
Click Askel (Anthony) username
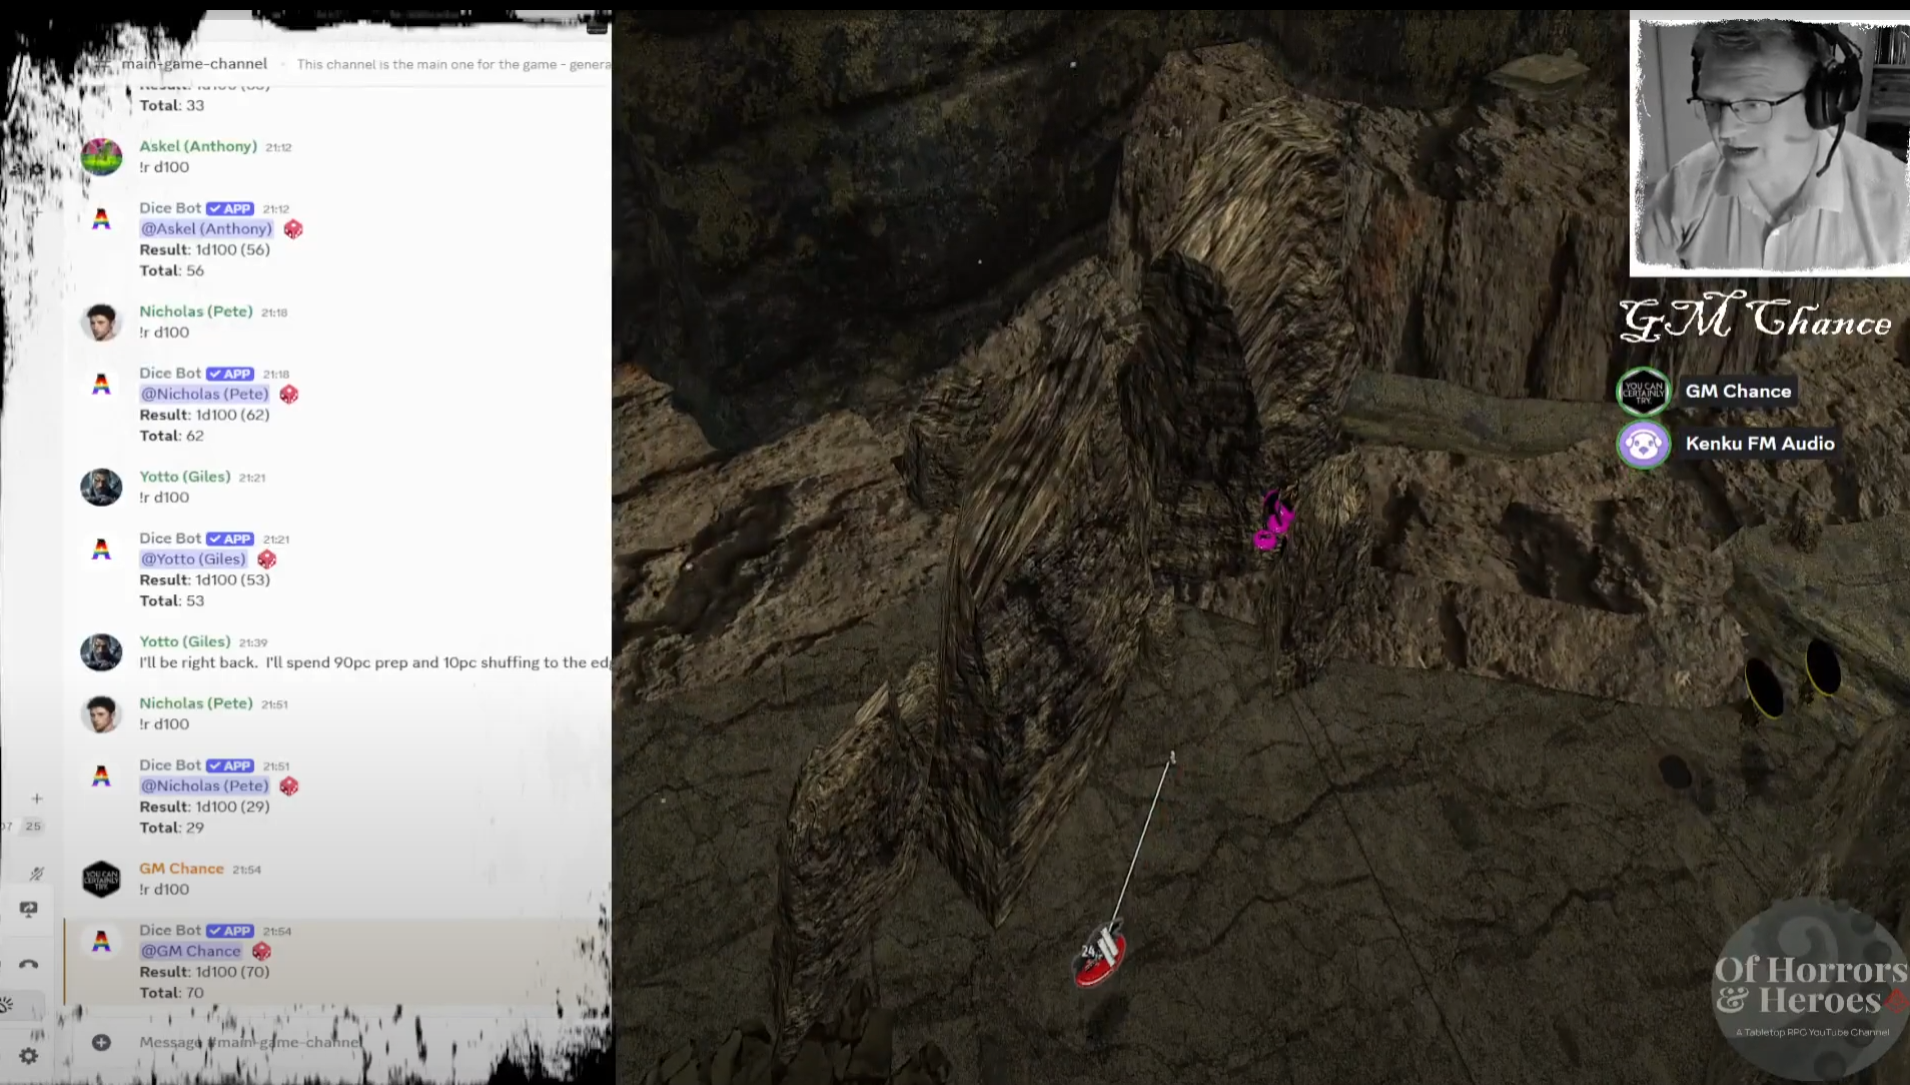(x=198, y=146)
